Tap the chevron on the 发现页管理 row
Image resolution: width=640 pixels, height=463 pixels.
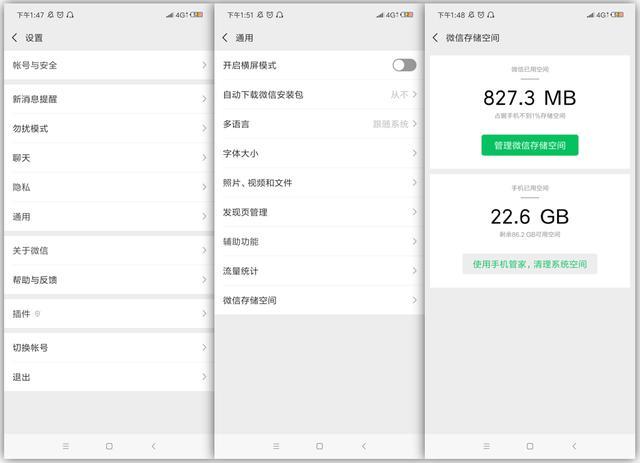pos(415,212)
